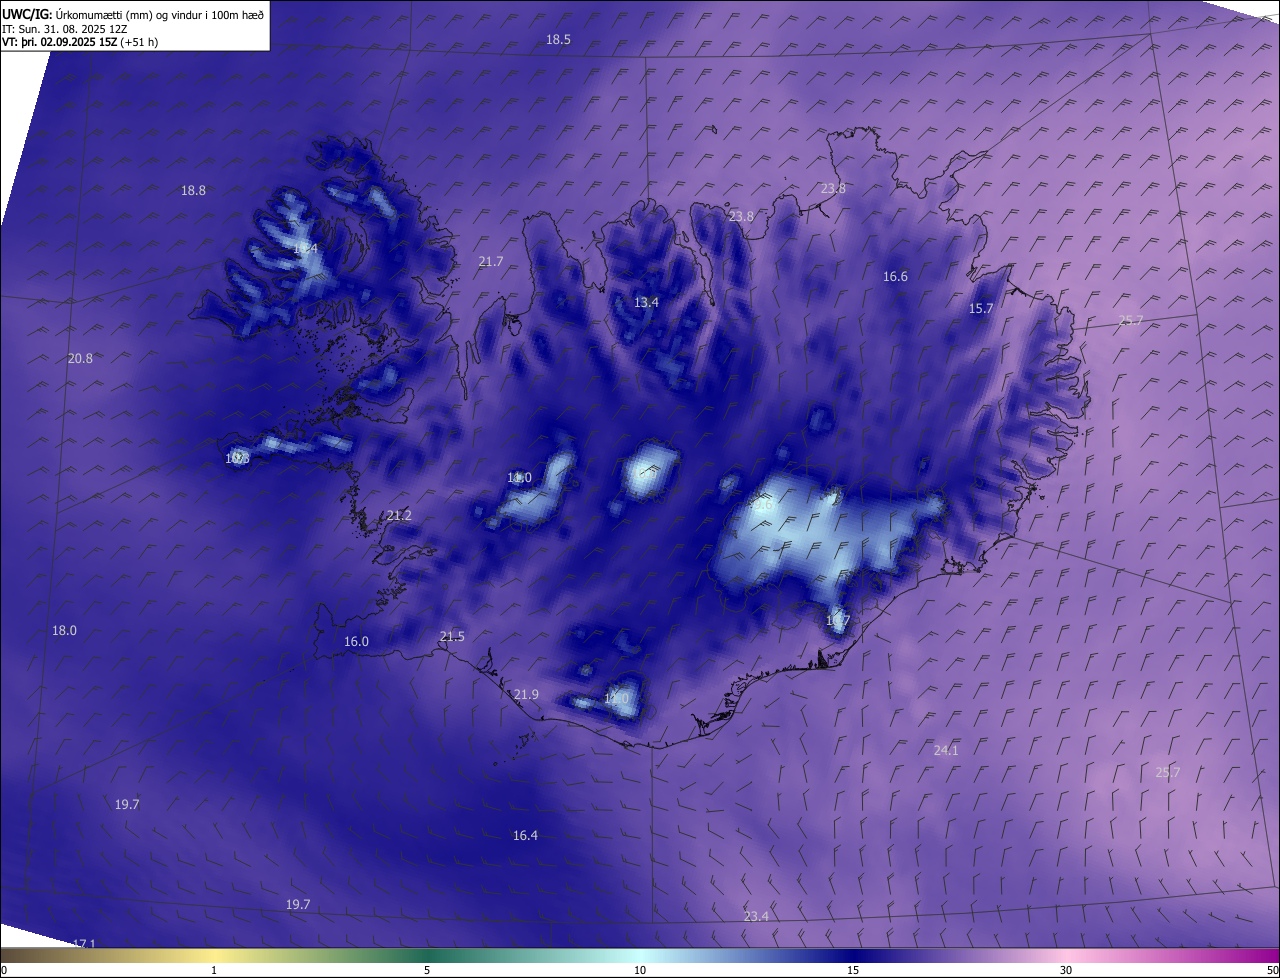Click the 16.6 value on the map
Screen dimensions: 1280x978
tap(895, 276)
